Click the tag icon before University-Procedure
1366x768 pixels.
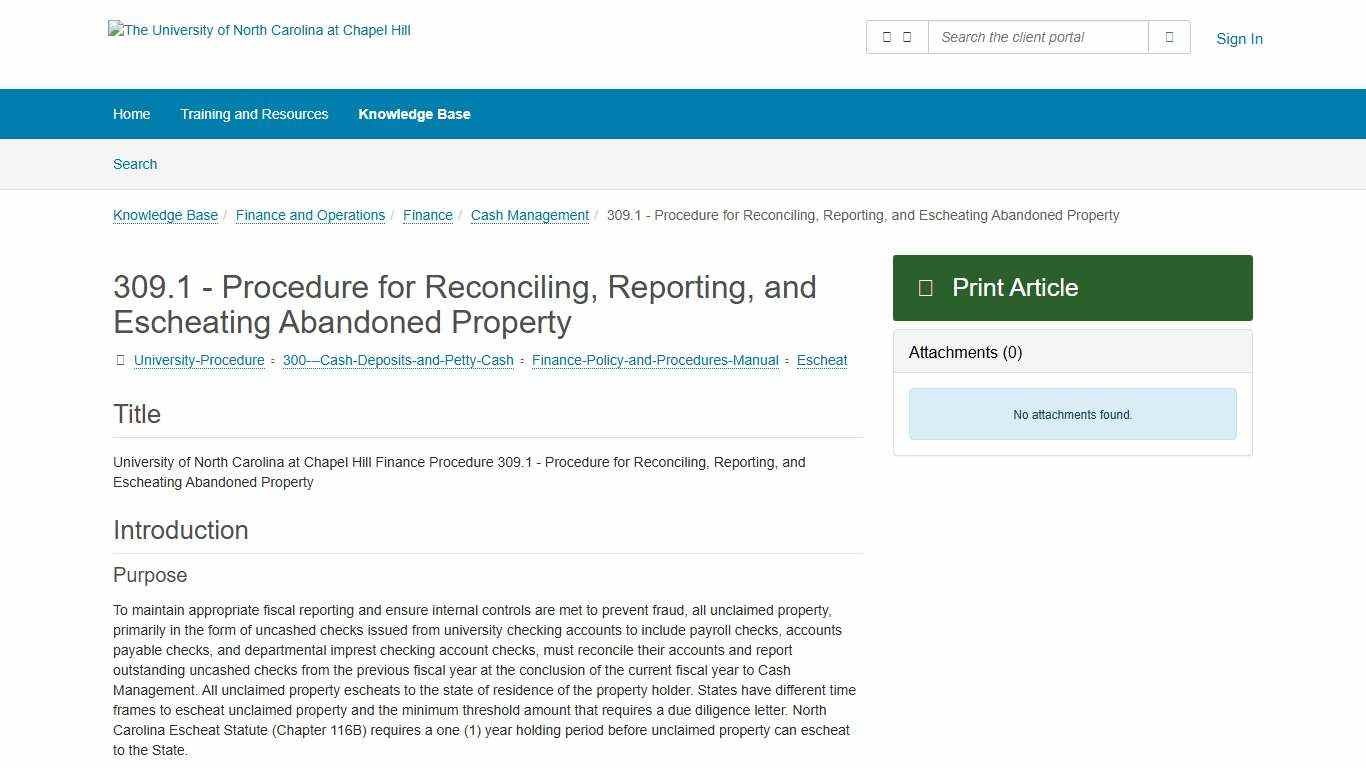[120, 360]
